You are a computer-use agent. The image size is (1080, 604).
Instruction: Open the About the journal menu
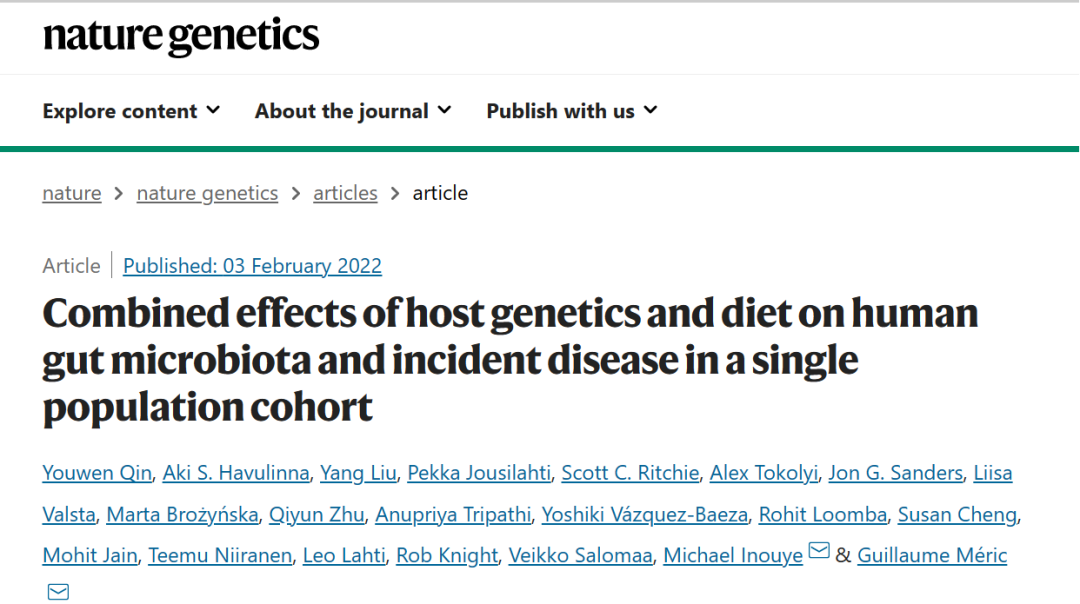tap(352, 111)
